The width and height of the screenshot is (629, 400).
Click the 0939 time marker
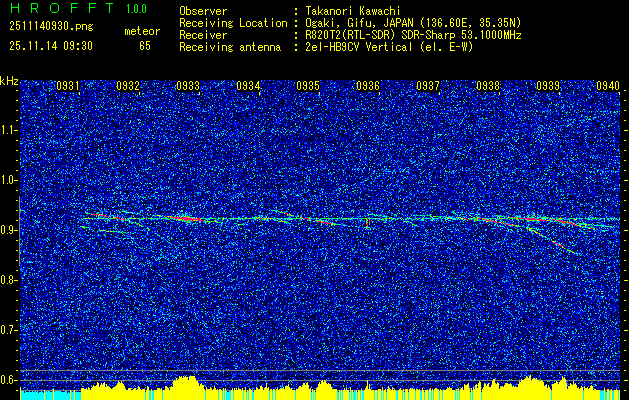(x=548, y=86)
